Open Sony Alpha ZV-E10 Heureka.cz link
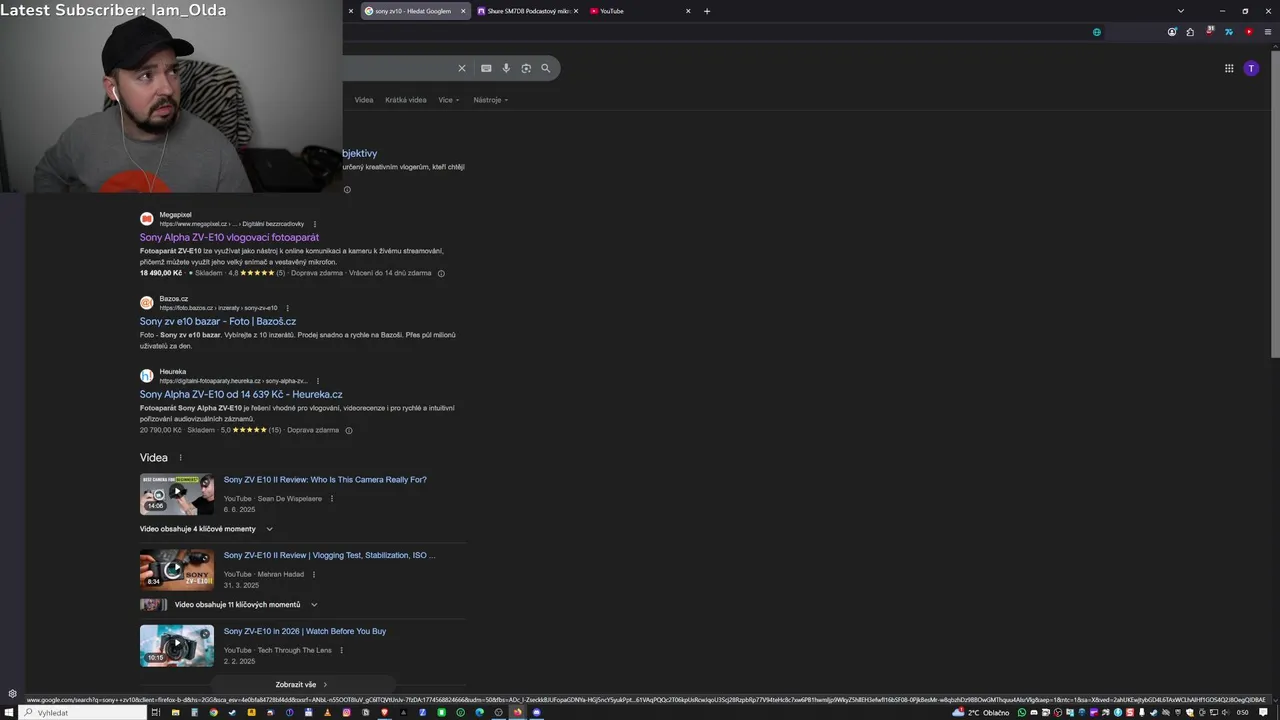Screen dimensions: 1280x720 [x=241, y=394]
